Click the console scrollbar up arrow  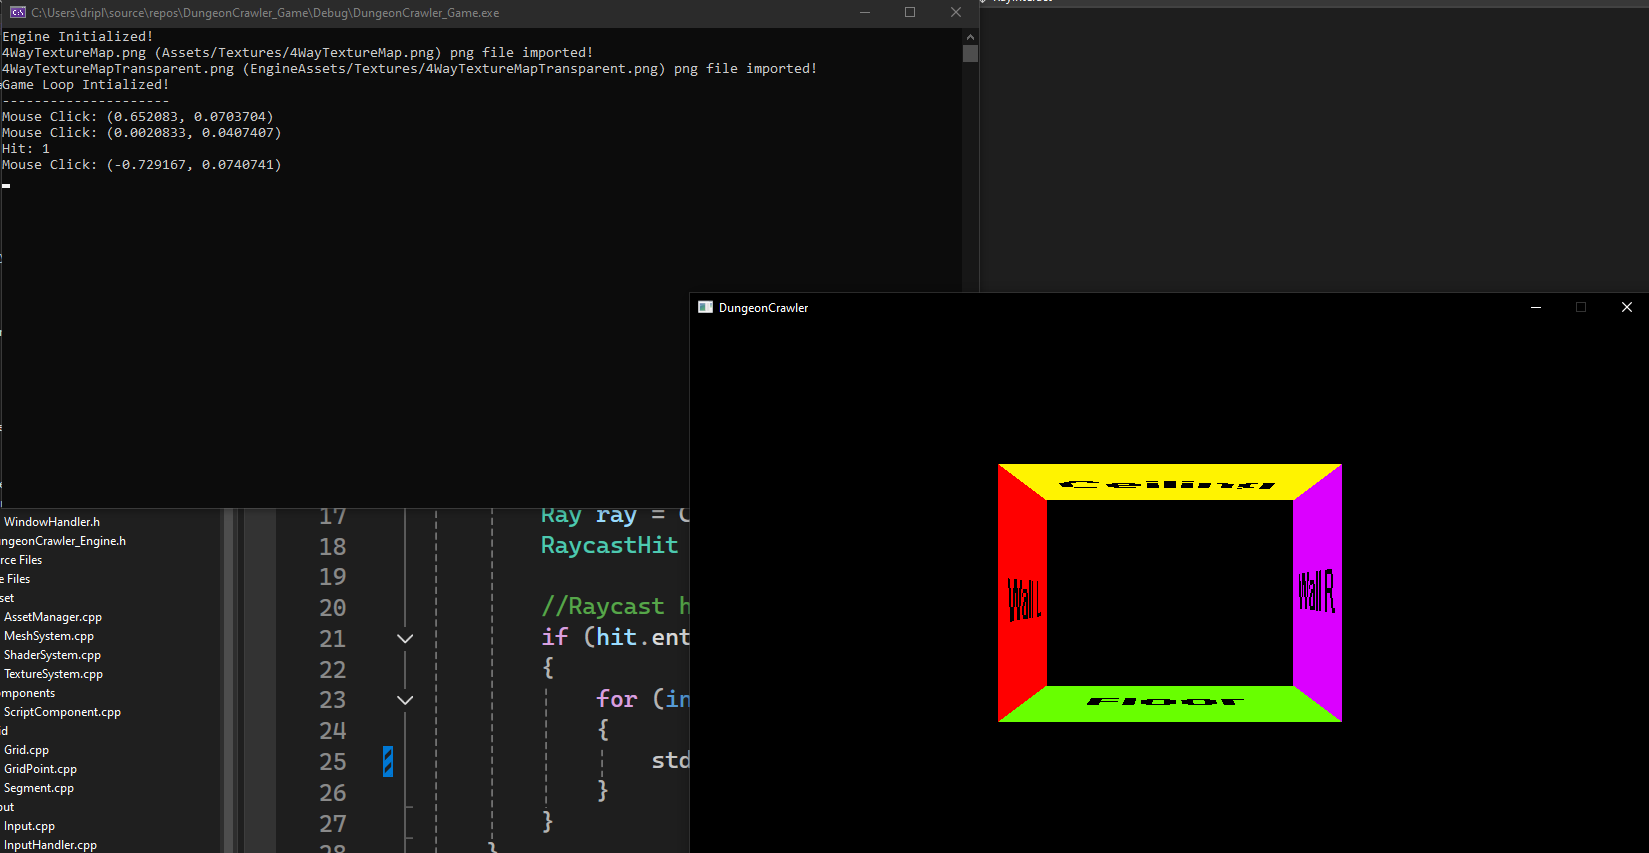[x=970, y=36]
